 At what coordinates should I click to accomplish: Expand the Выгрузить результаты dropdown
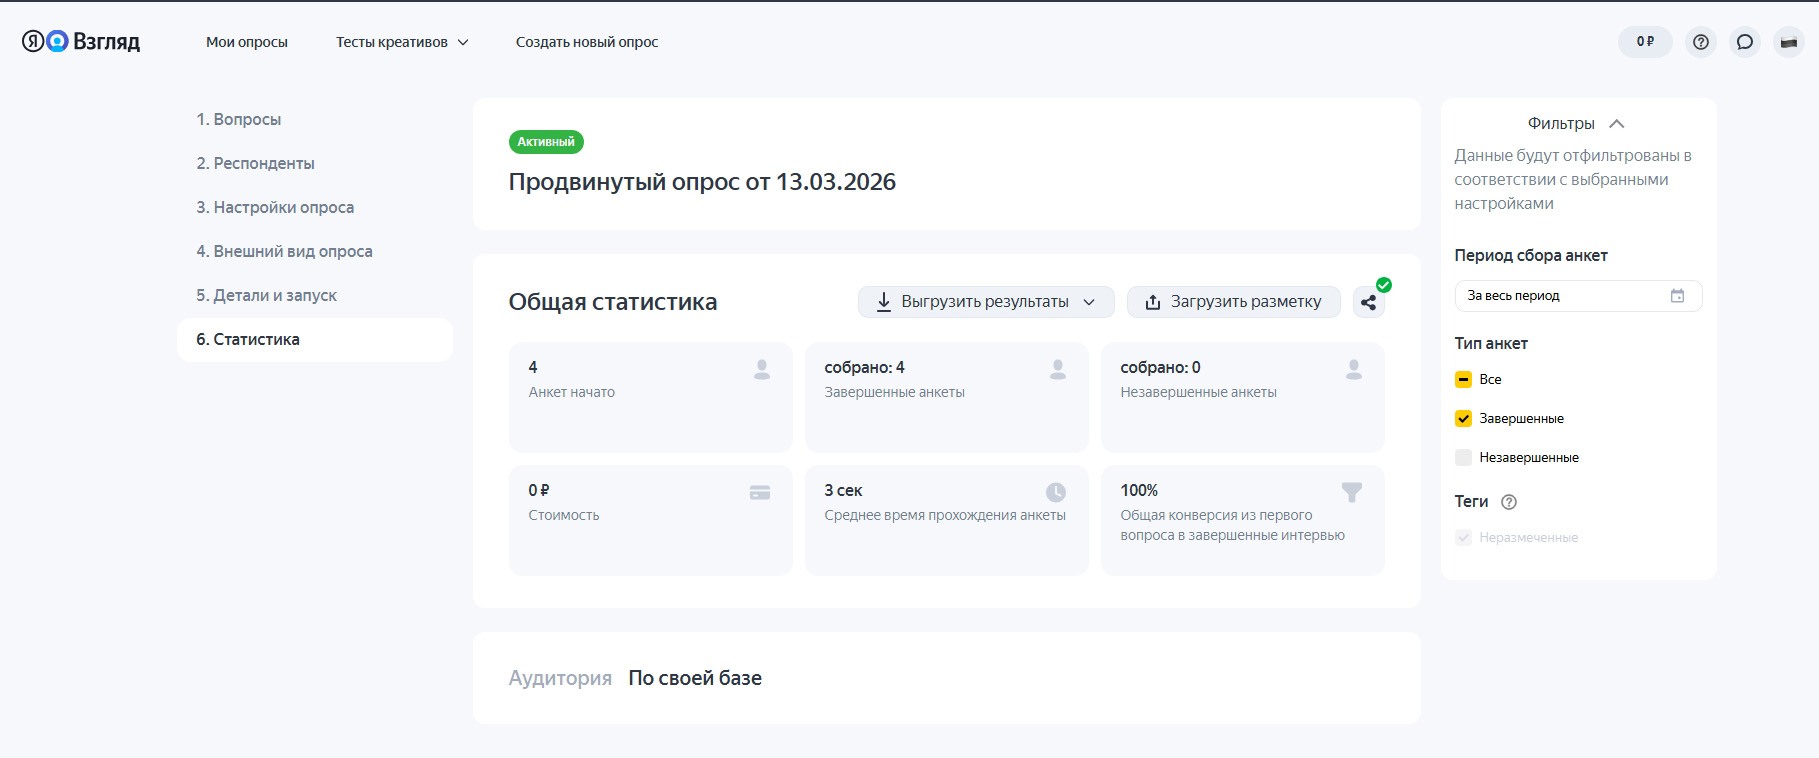985,302
